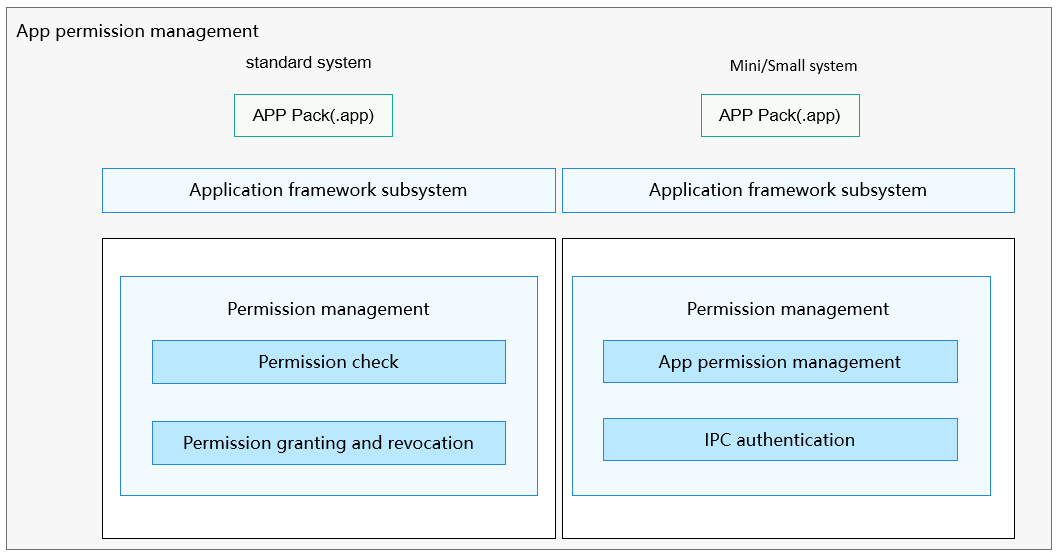Select the right Application framework subsystem block

pyautogui.click(x=788, y=191)
